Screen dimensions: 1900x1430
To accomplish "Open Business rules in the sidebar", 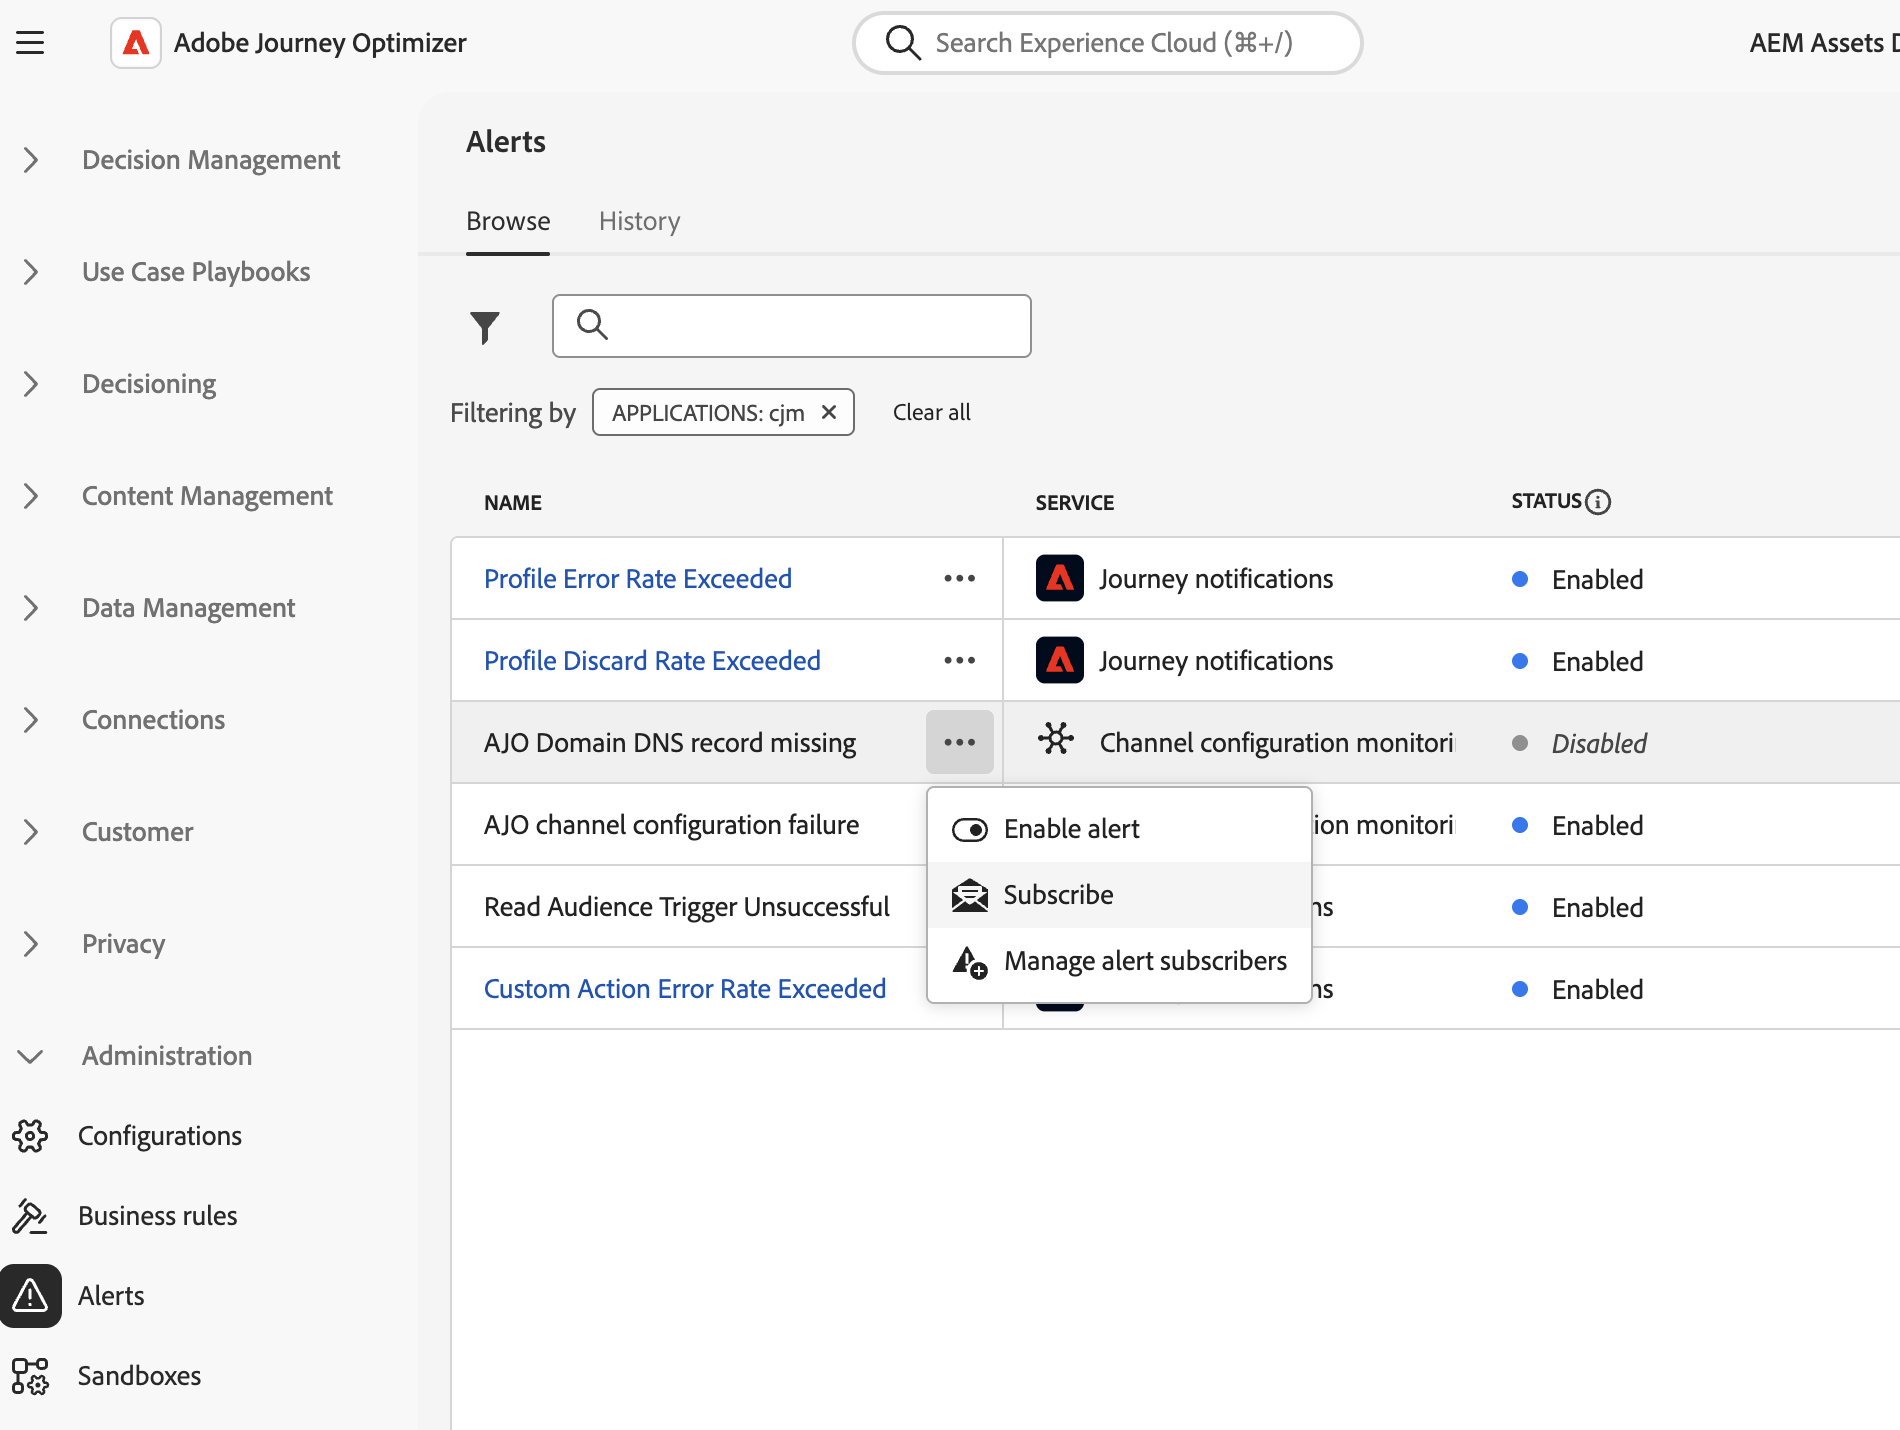I will click(x=157, y=1216).
